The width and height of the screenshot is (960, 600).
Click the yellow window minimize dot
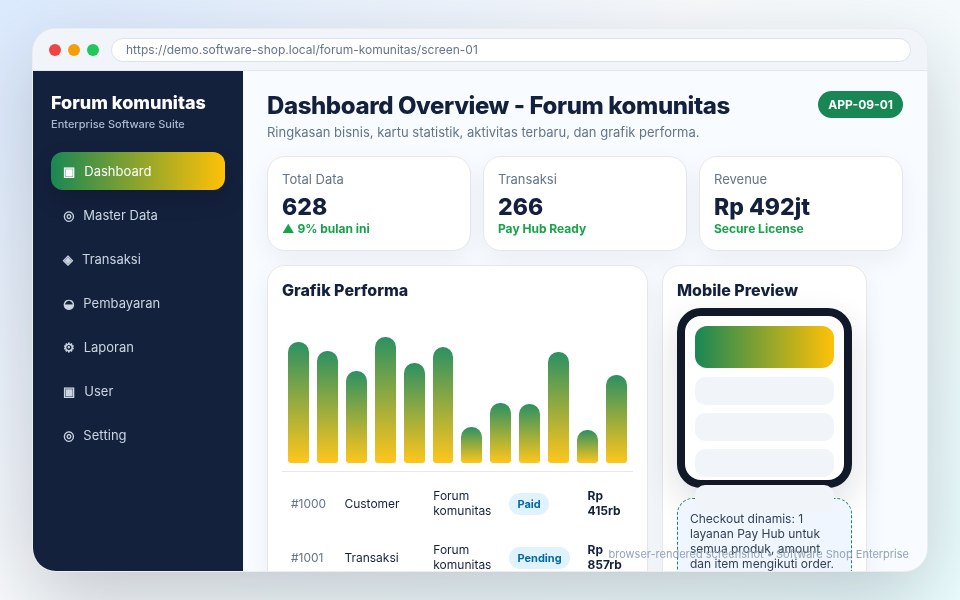pyautogui.click(x=74, y=50)
